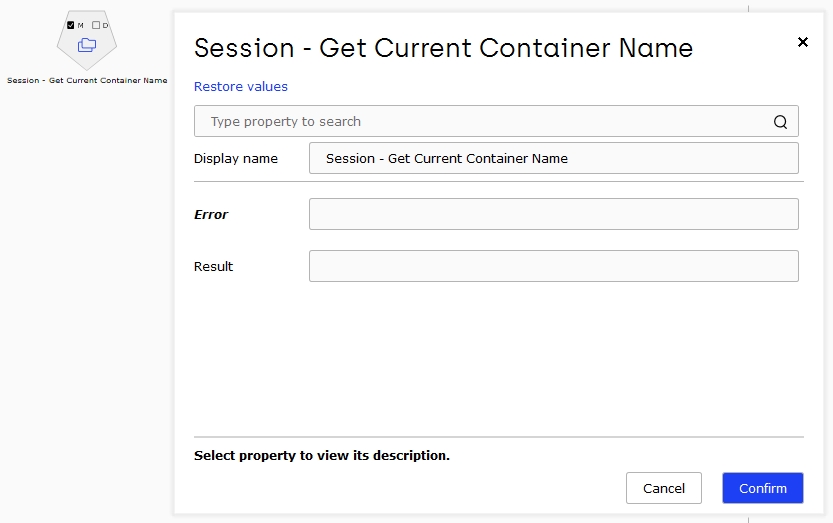Focus the Type property to search field
This screenshot has width=833, height=523.
[496, 121]
